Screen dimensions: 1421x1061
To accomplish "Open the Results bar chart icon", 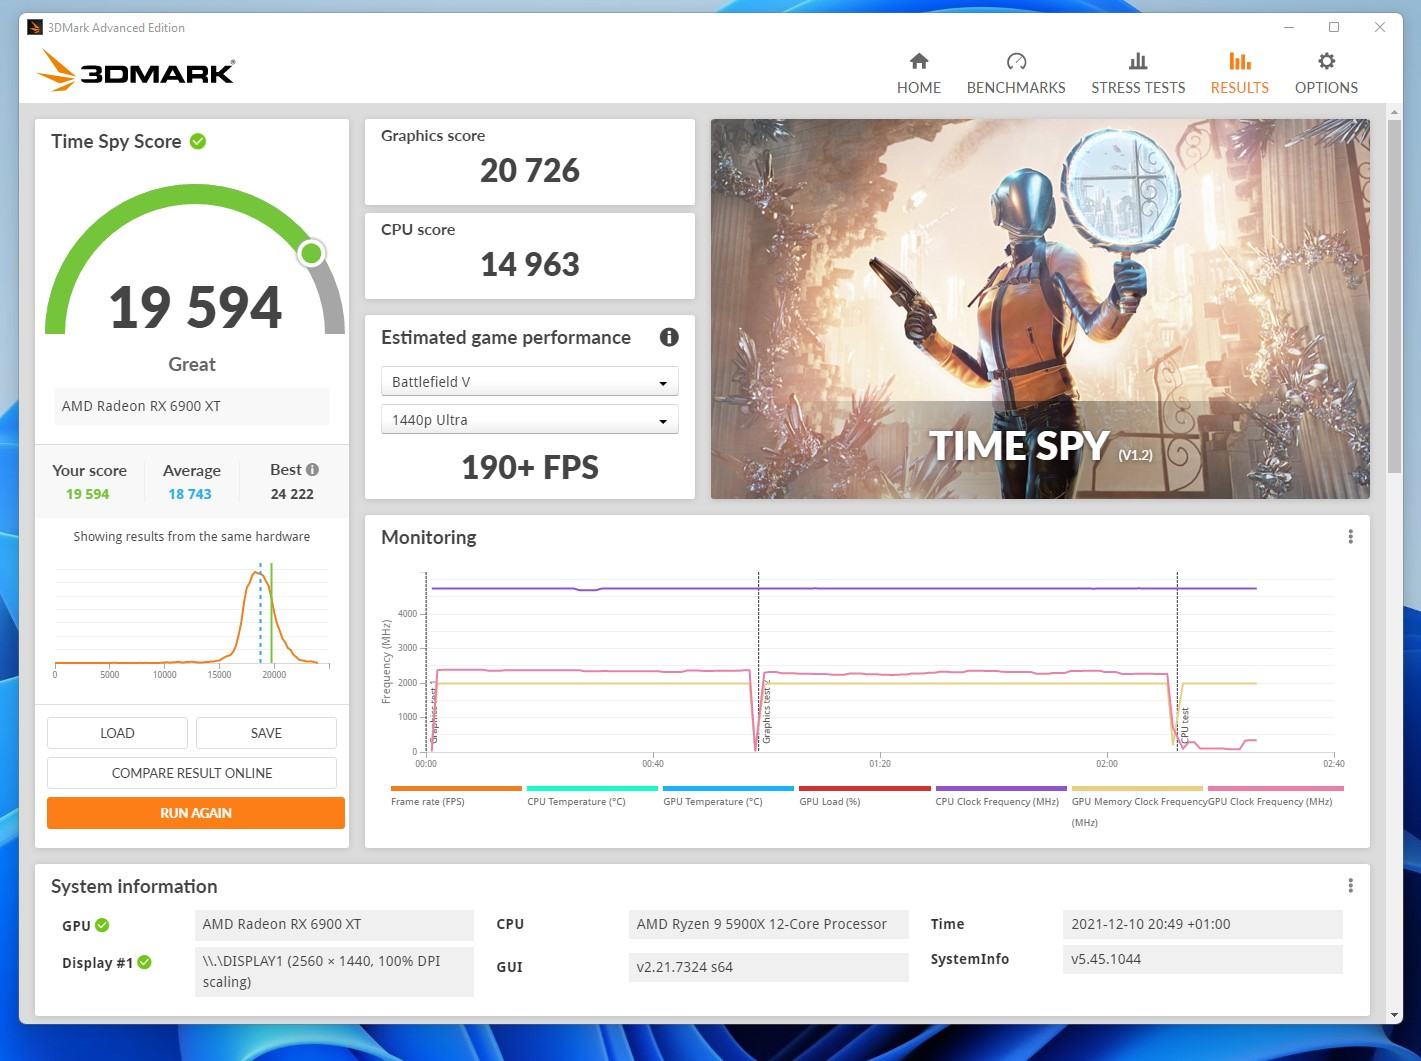I will [1240, 61].
